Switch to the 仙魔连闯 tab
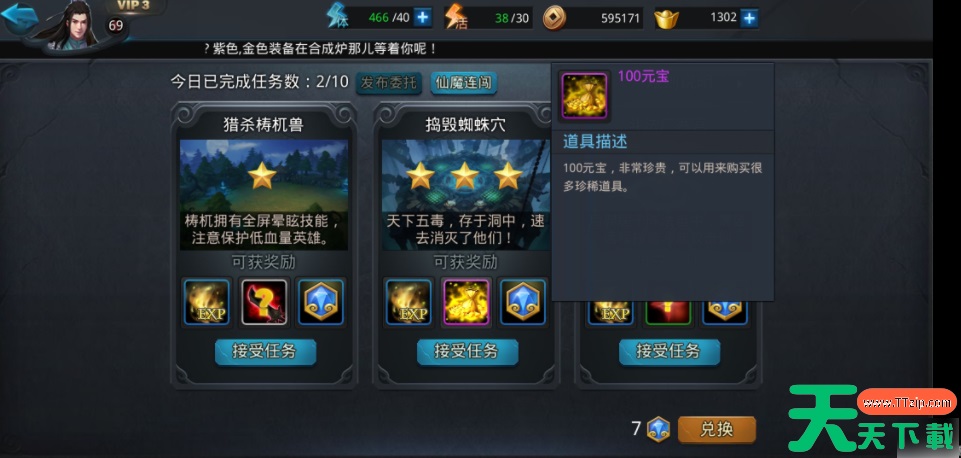961x458 pixels. pos(464,83)
